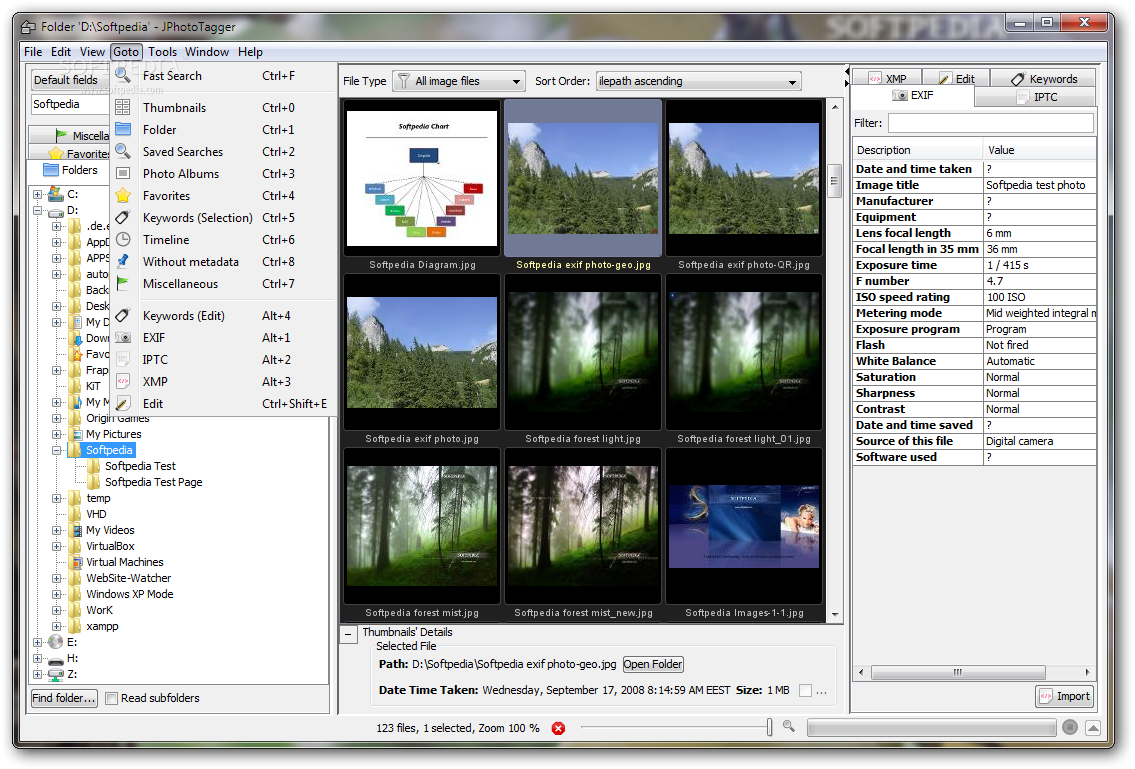1135x769 pixels.
Task: Switch to the Keywords tab
Action: click(1043, 78)
